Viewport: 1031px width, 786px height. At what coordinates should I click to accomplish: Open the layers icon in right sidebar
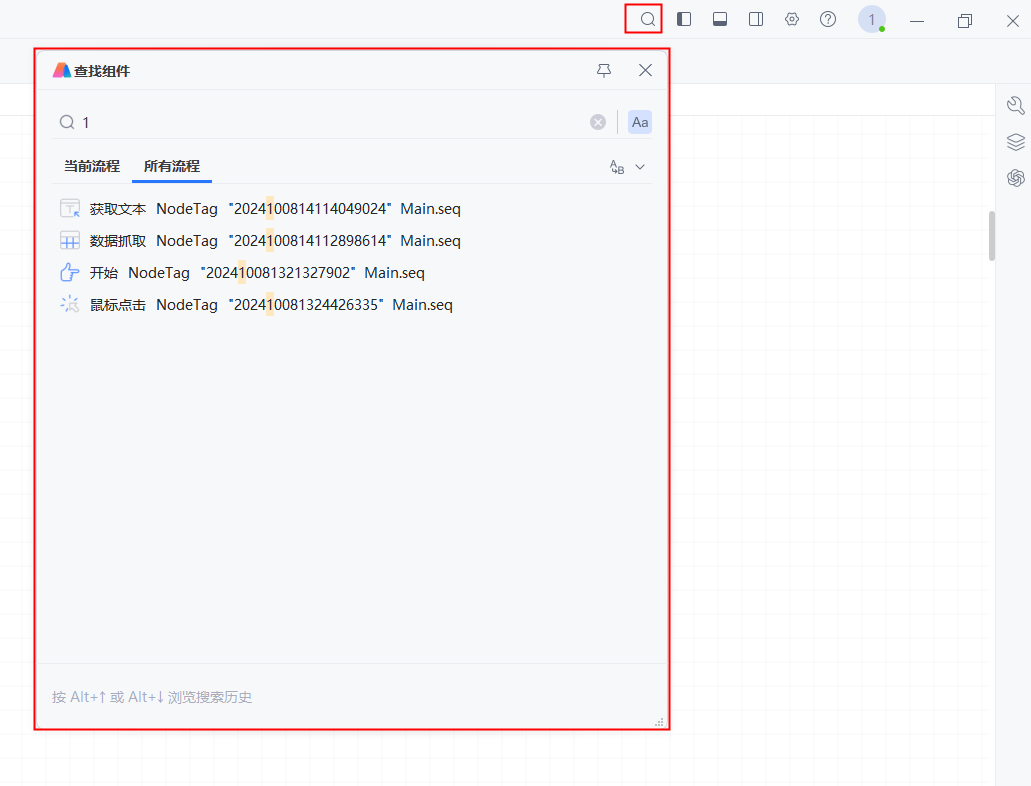[1016, 142]
